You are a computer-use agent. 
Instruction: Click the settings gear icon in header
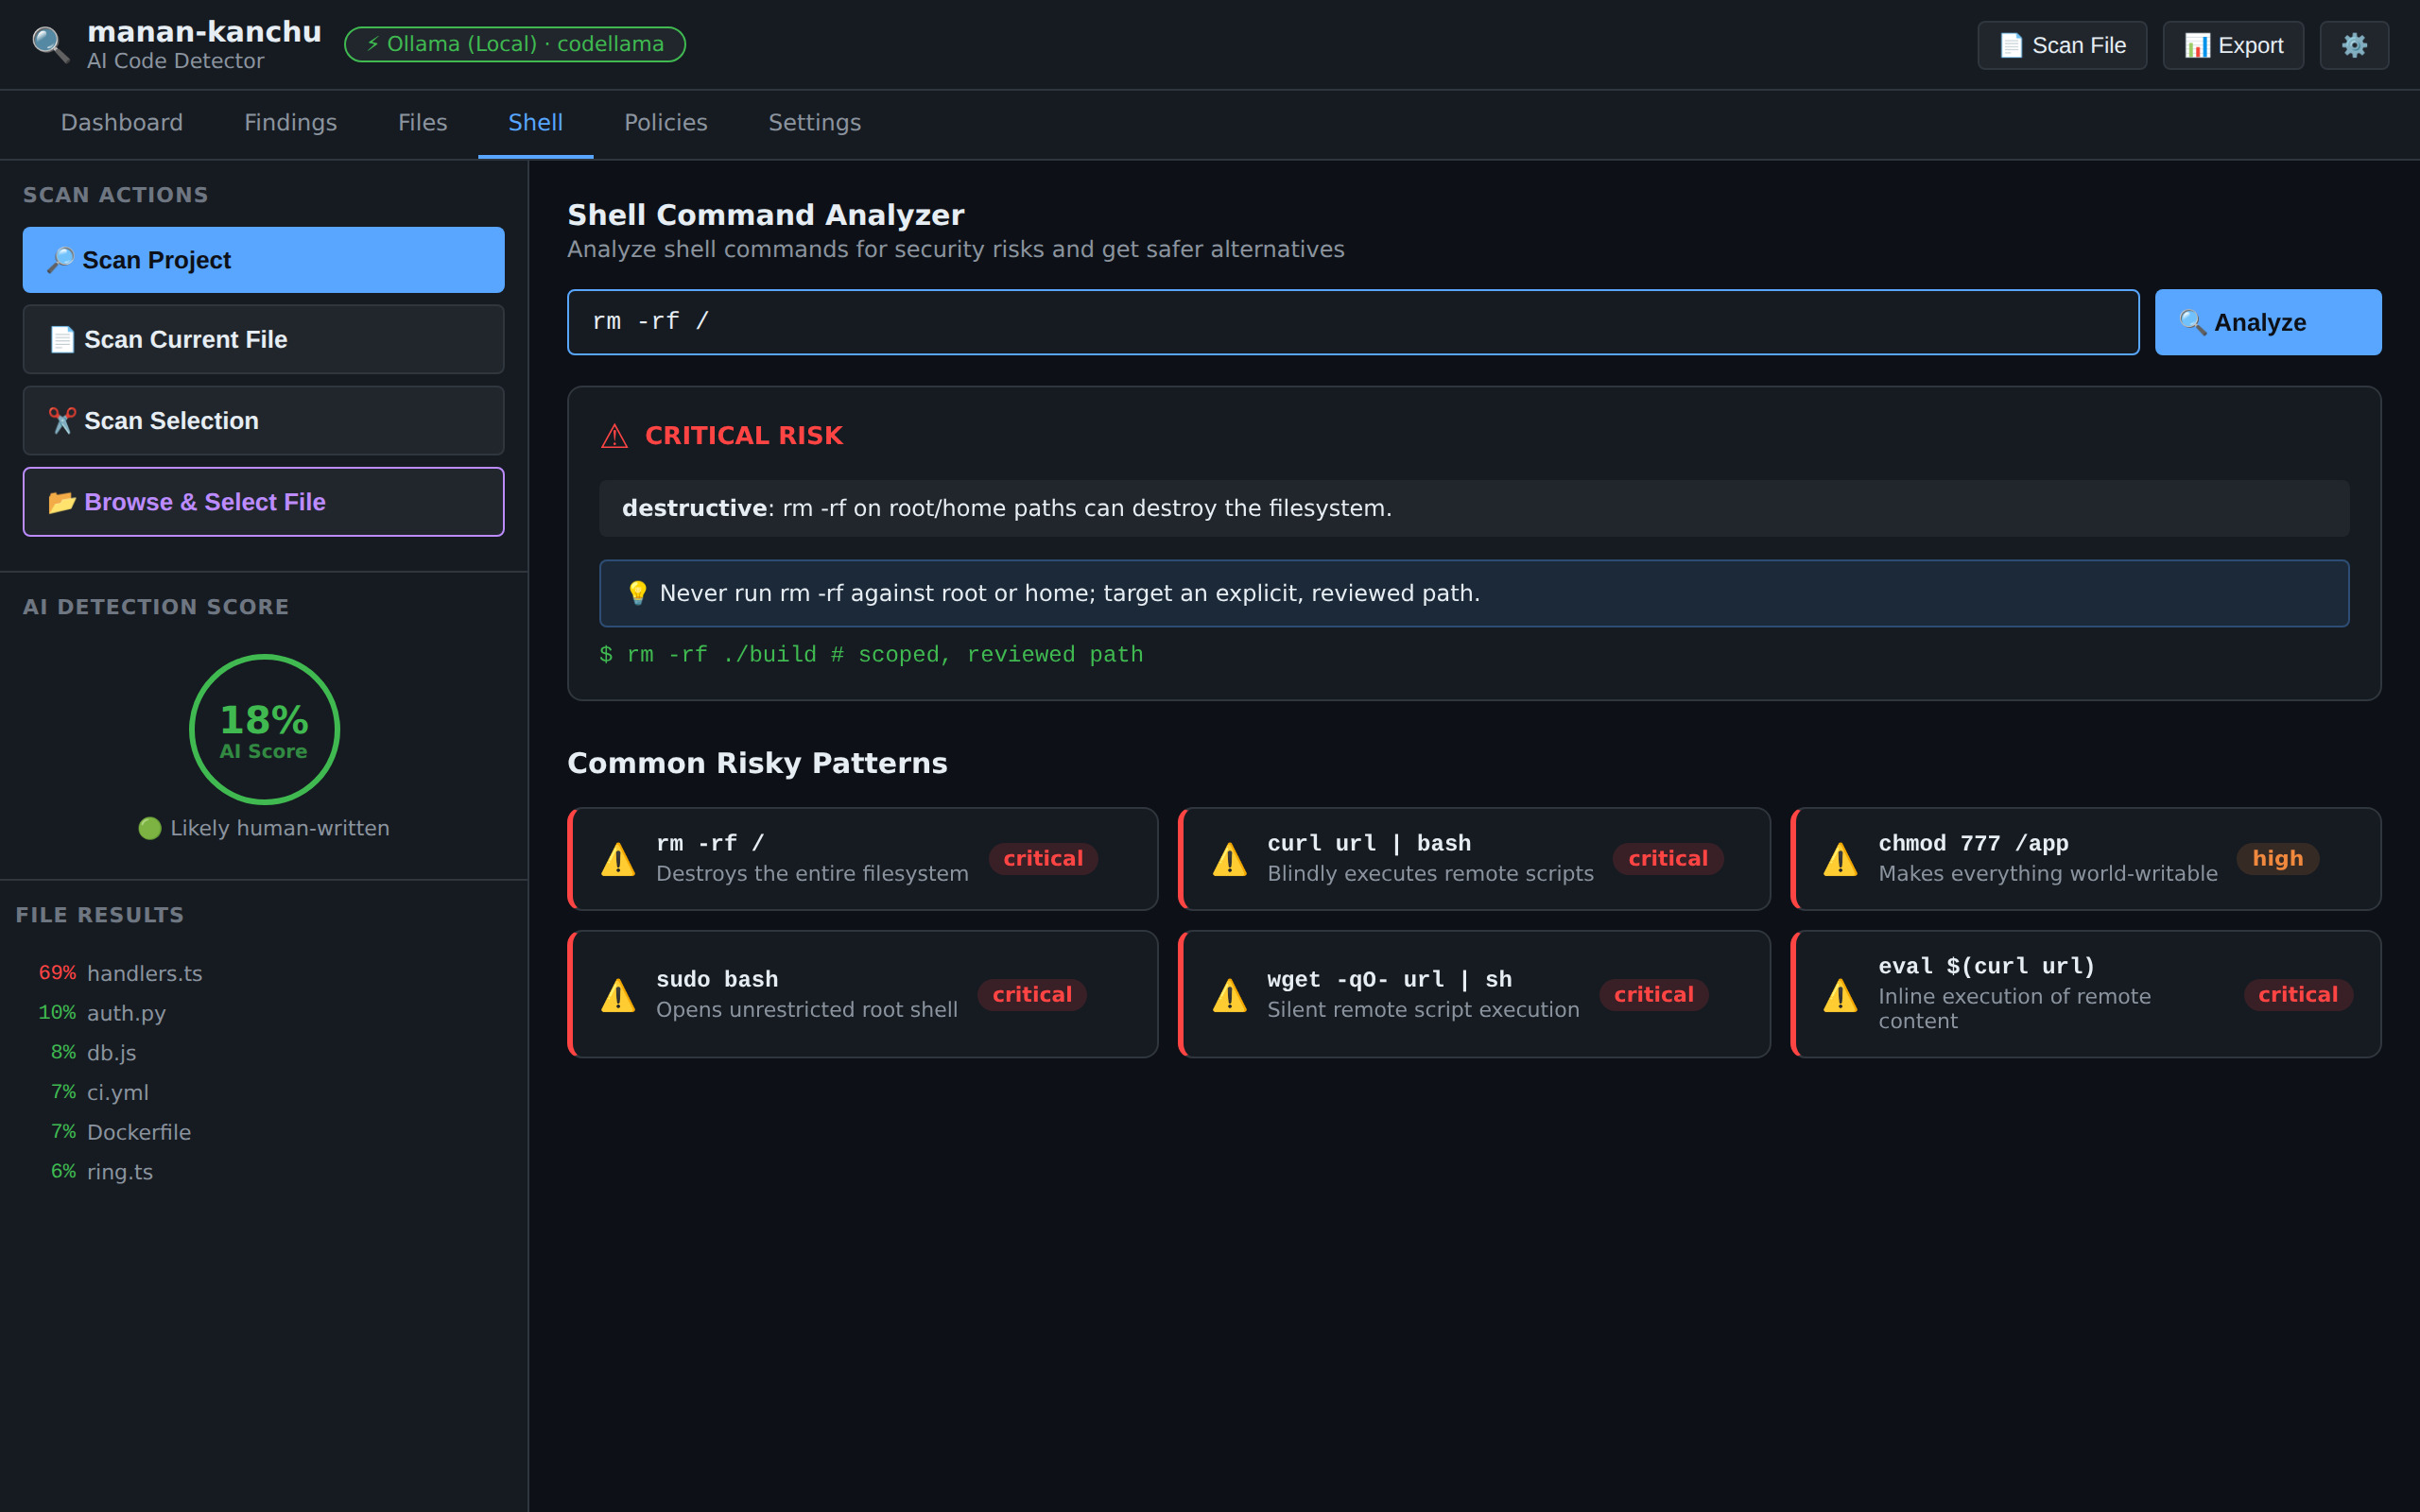2354,45
